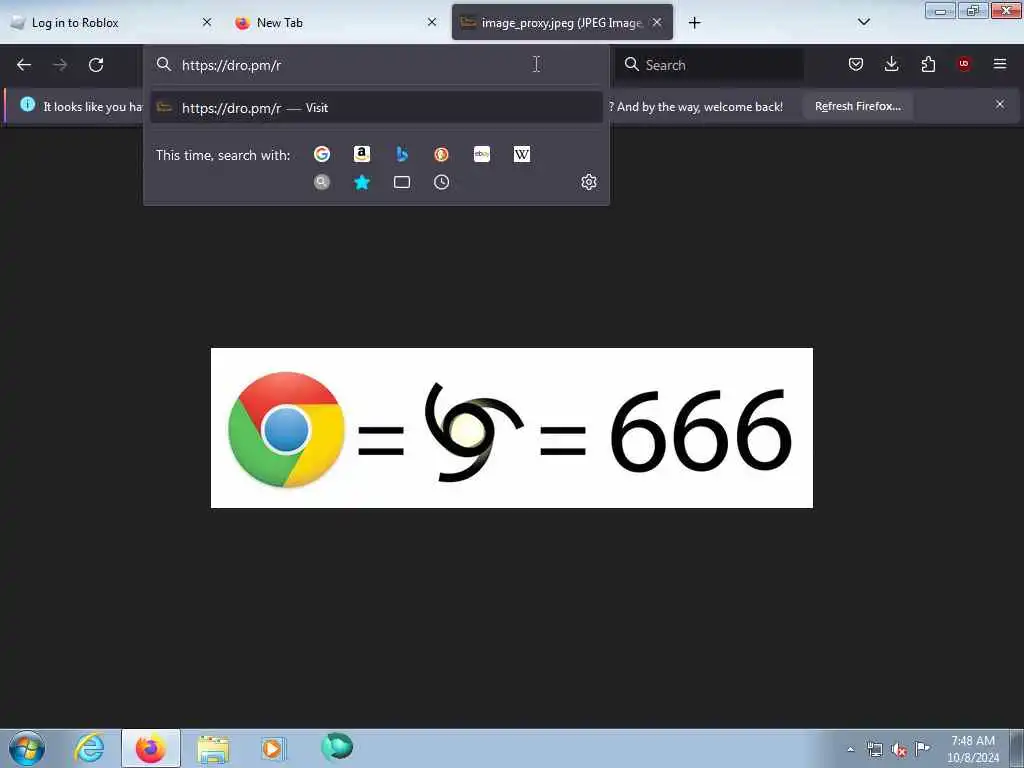The height and width of the screenshot is (768, 1024).
Task: Close the New Tab tab
Action: coord(432,22)
